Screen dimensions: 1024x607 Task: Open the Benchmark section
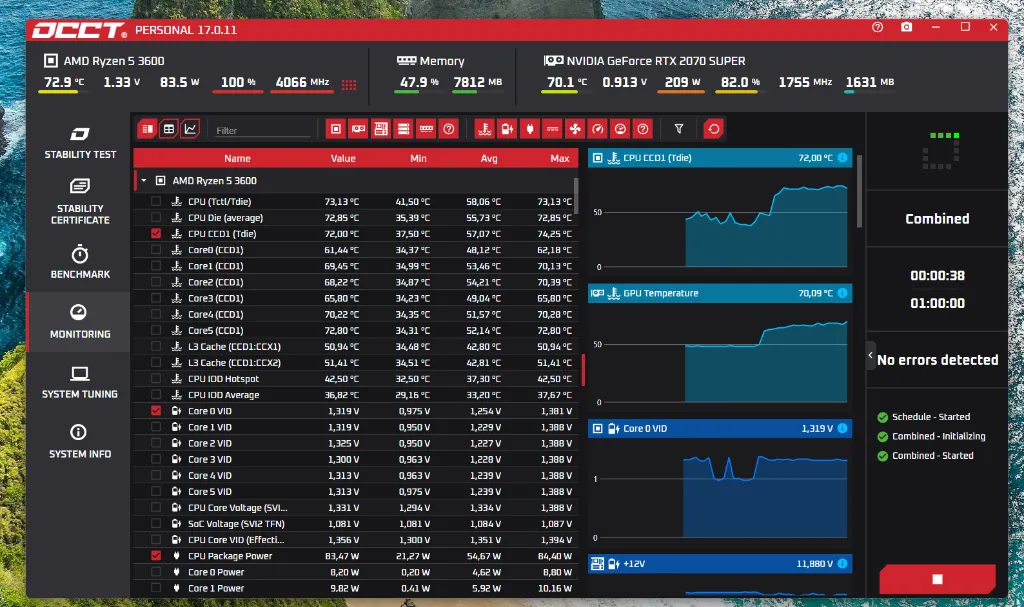click(x=80, y=262)
